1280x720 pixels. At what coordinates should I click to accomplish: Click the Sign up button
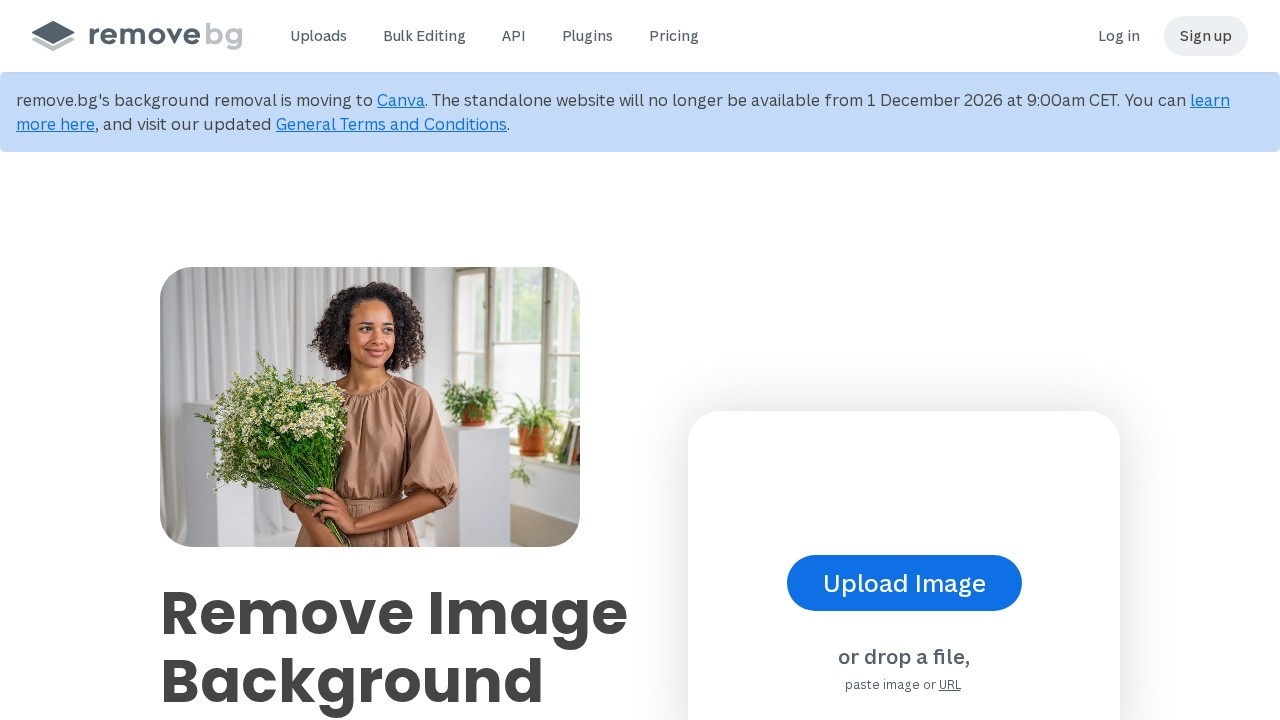coord(1206,36)
